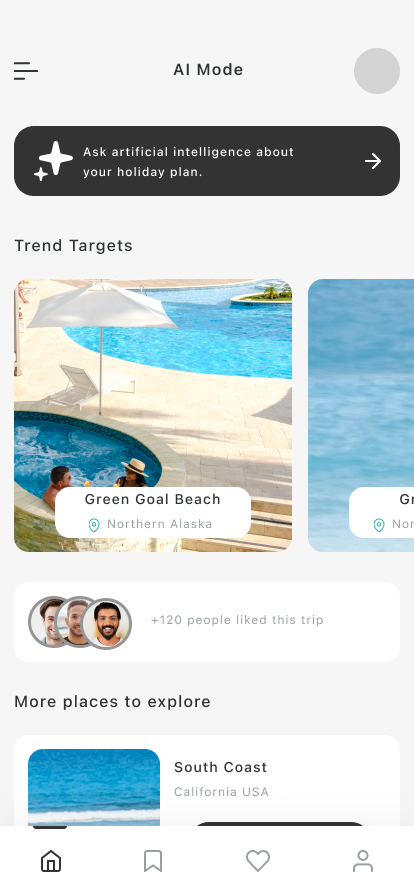Select the South Coast title
This screenshot has height=896, width=414.
(x=221, y=767)
